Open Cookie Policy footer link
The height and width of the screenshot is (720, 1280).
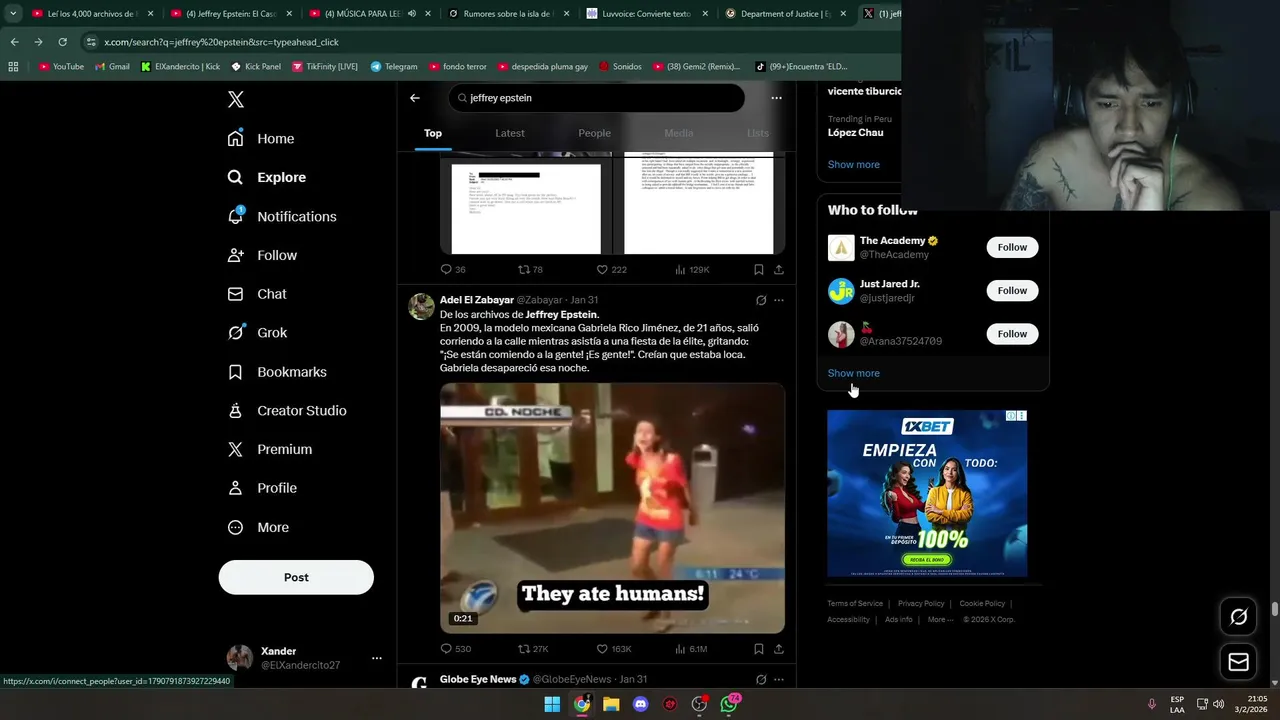click(x=982, y=604)
